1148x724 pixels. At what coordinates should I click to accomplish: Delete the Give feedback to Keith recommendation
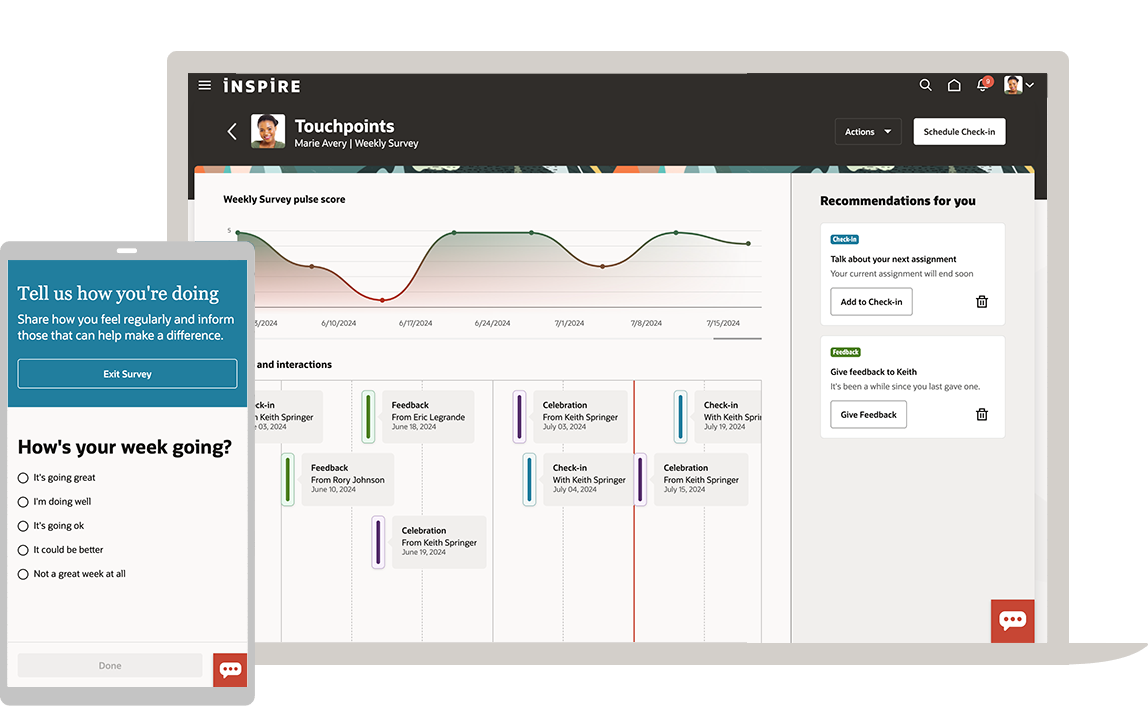pos(981,415)
